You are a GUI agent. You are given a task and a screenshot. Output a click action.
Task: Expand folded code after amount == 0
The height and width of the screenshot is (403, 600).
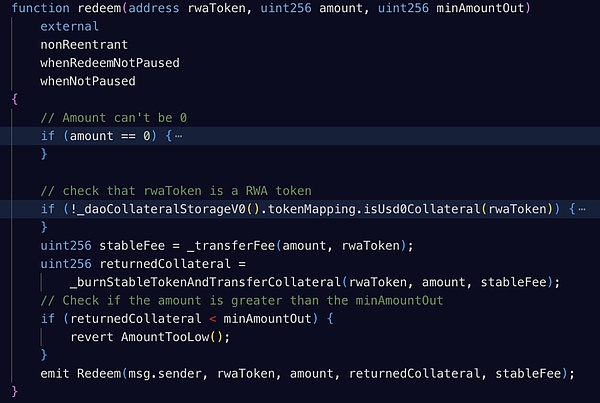coord(178,136)
